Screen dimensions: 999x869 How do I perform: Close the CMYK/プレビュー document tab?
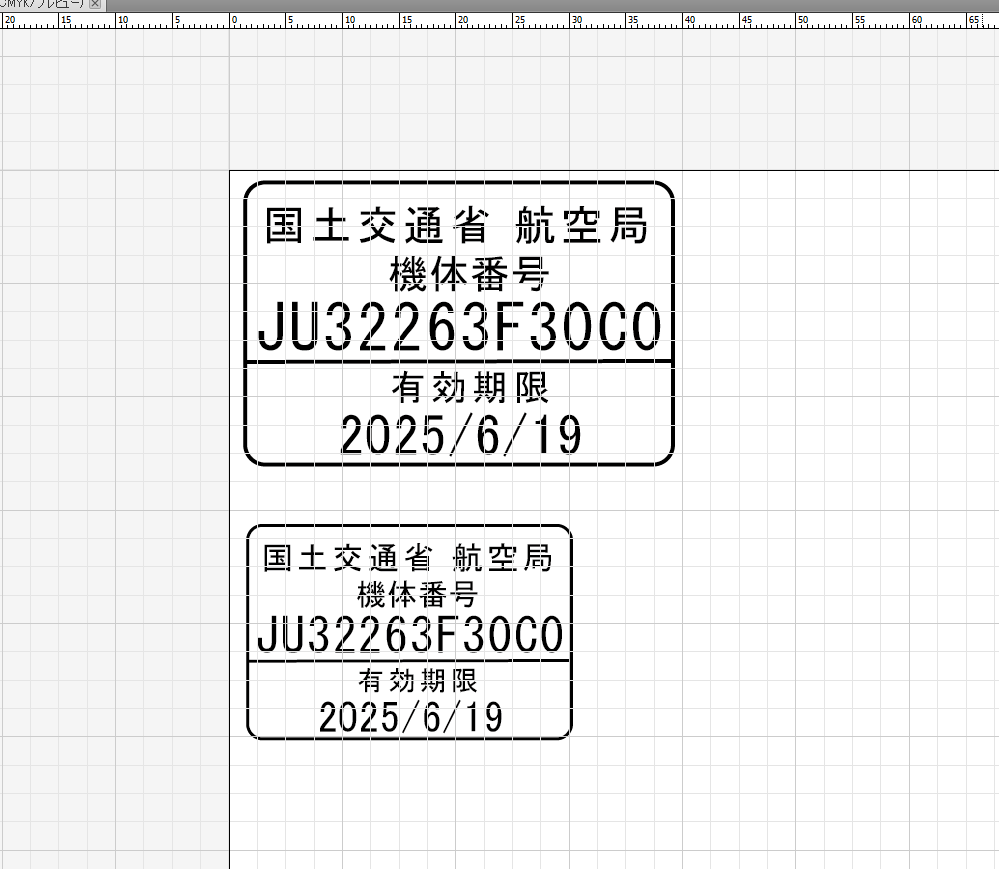(x=95, y=4)
